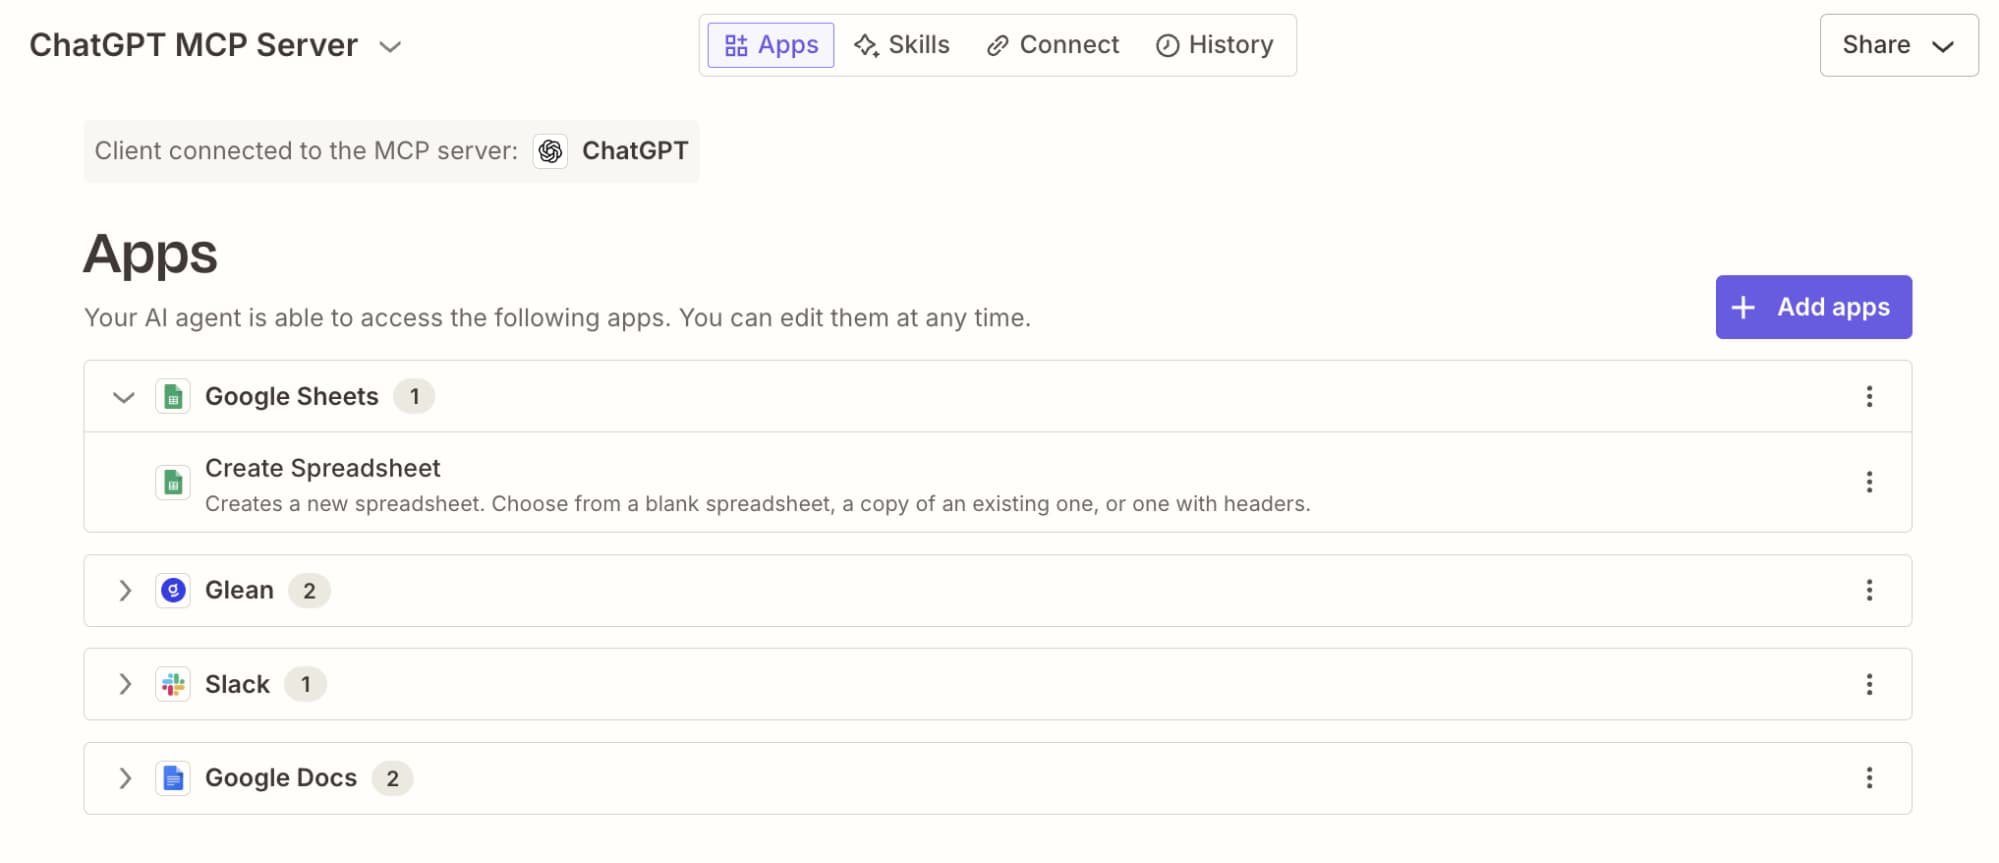The image size is (1999, 863).
Task: Open the History tab
Action: (x=1214, y=45)
